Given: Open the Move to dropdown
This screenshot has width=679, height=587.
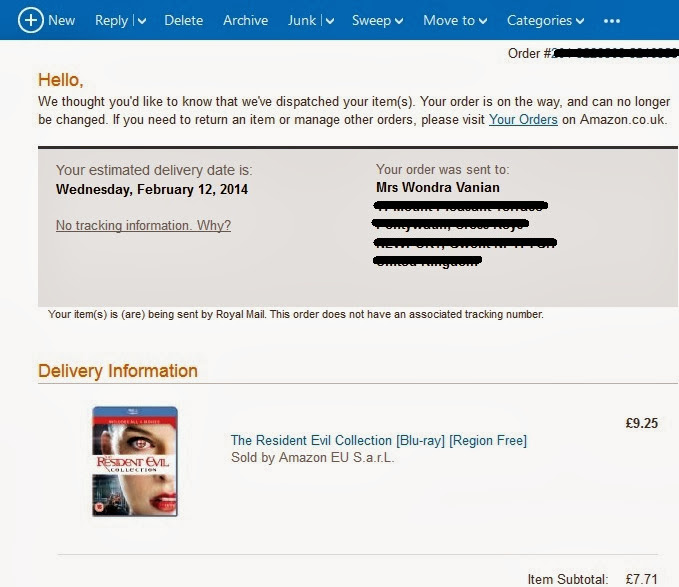Looking at the screenshot, I should coord(455,20).
